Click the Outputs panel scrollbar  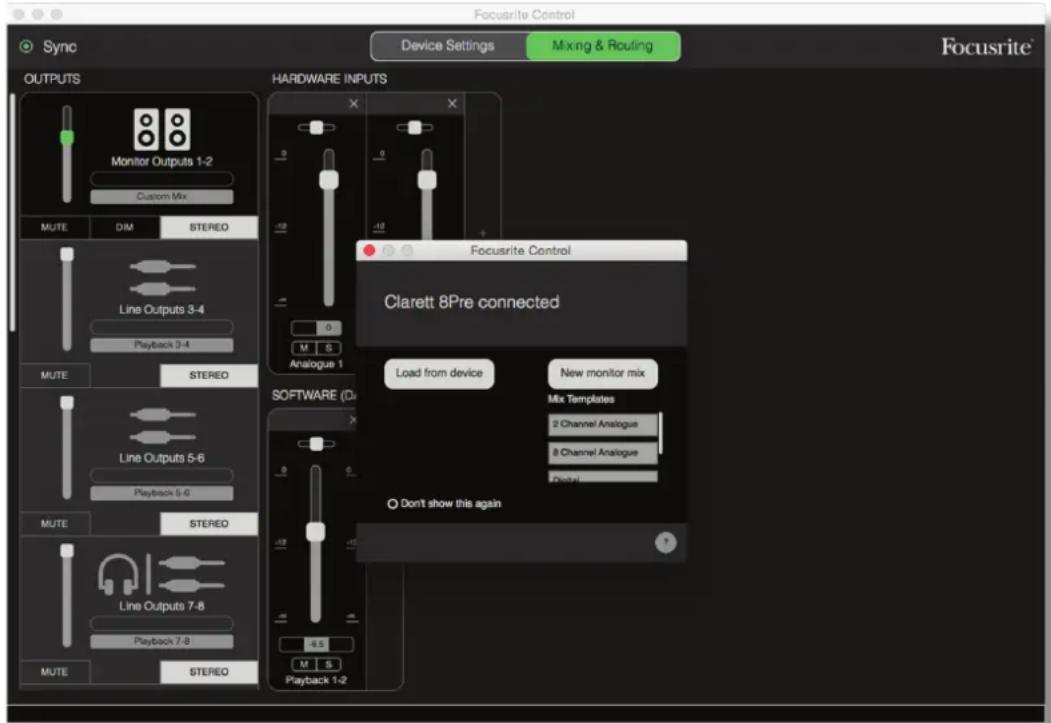pyautogui.click(x=12, y=212)
